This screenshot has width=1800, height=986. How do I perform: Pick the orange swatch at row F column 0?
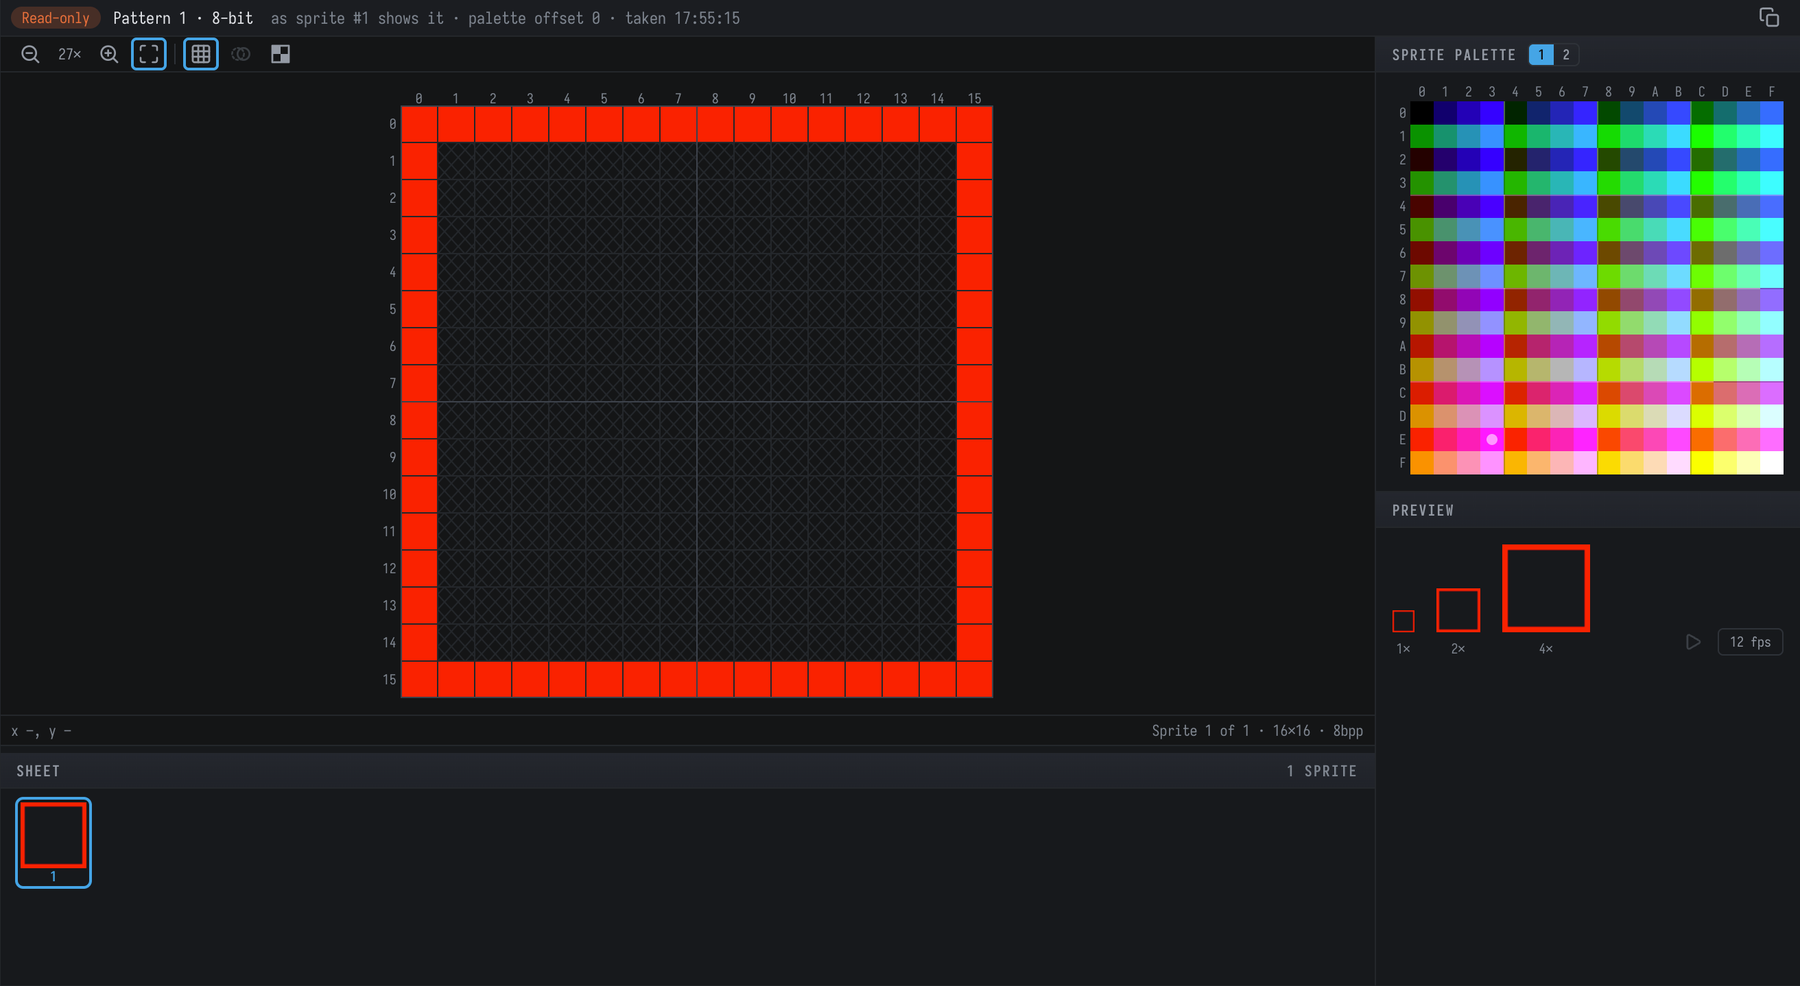pos(1422,463)
